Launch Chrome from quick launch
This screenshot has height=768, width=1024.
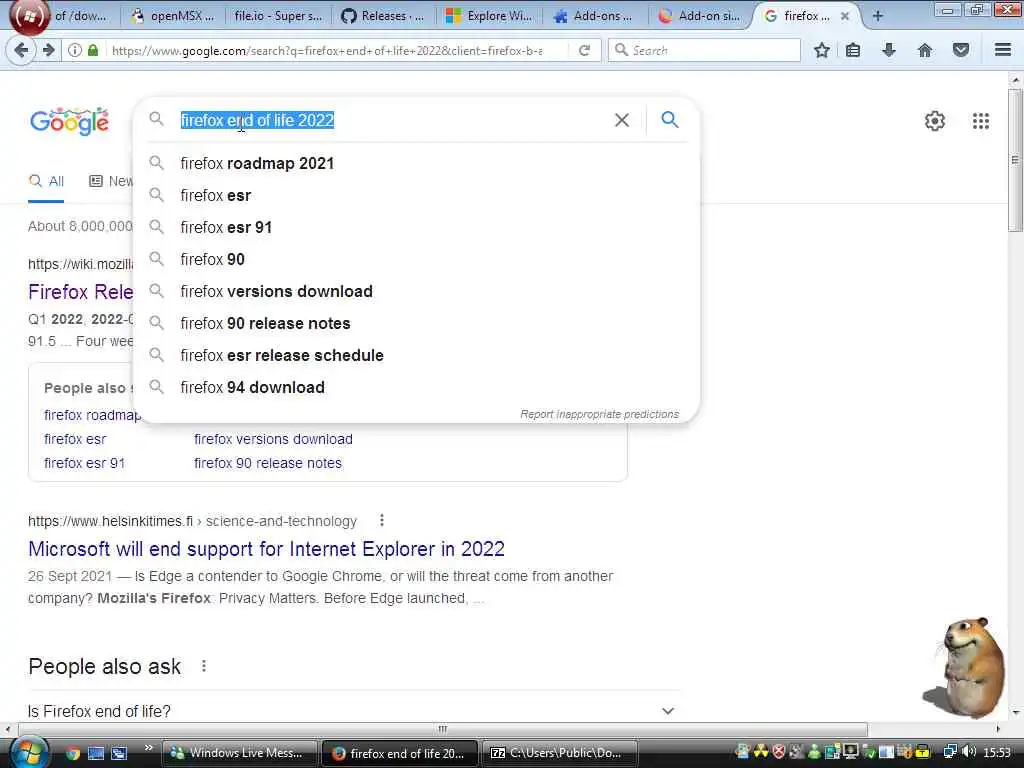coord(72,753)
